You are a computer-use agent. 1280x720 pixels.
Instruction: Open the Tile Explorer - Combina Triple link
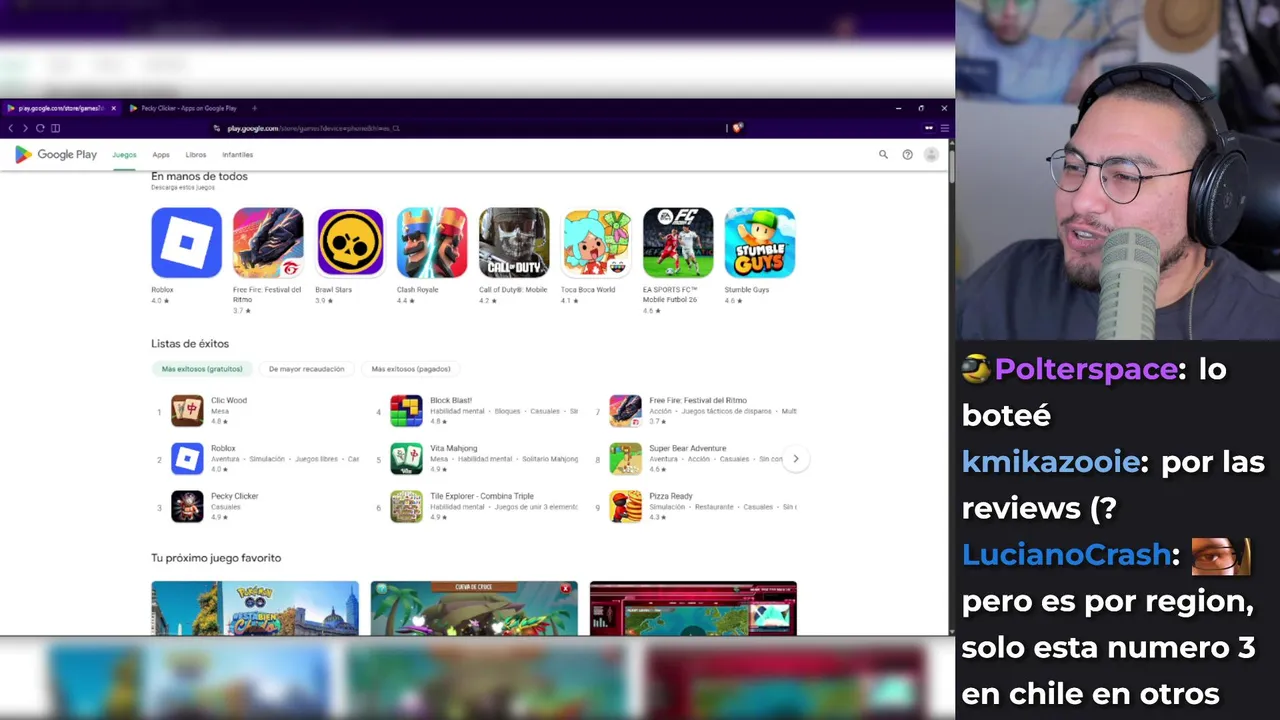[482, 496]
